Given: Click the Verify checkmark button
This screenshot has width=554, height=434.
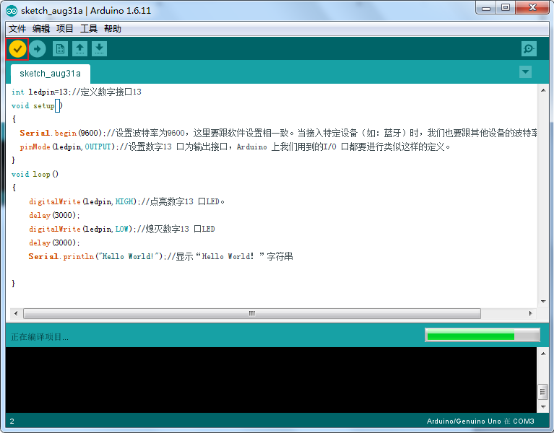Looking at the screenshot, I should pos(17,49).
